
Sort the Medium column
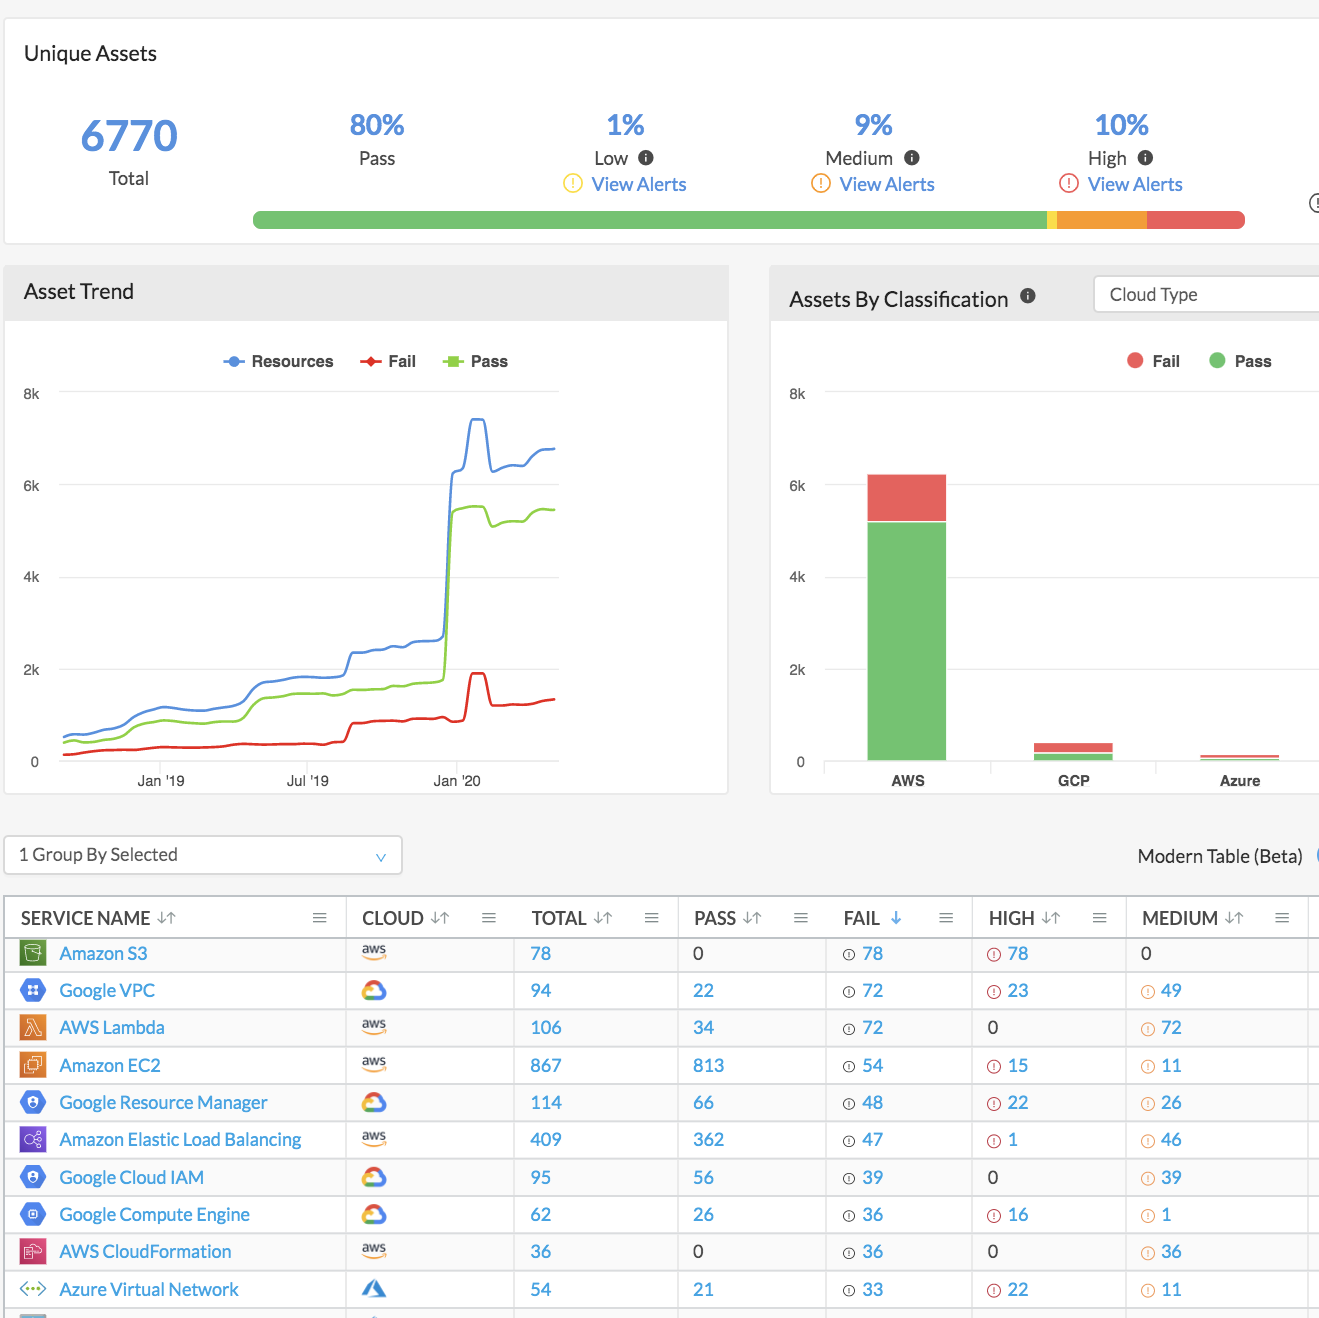tap(1235, 918)
